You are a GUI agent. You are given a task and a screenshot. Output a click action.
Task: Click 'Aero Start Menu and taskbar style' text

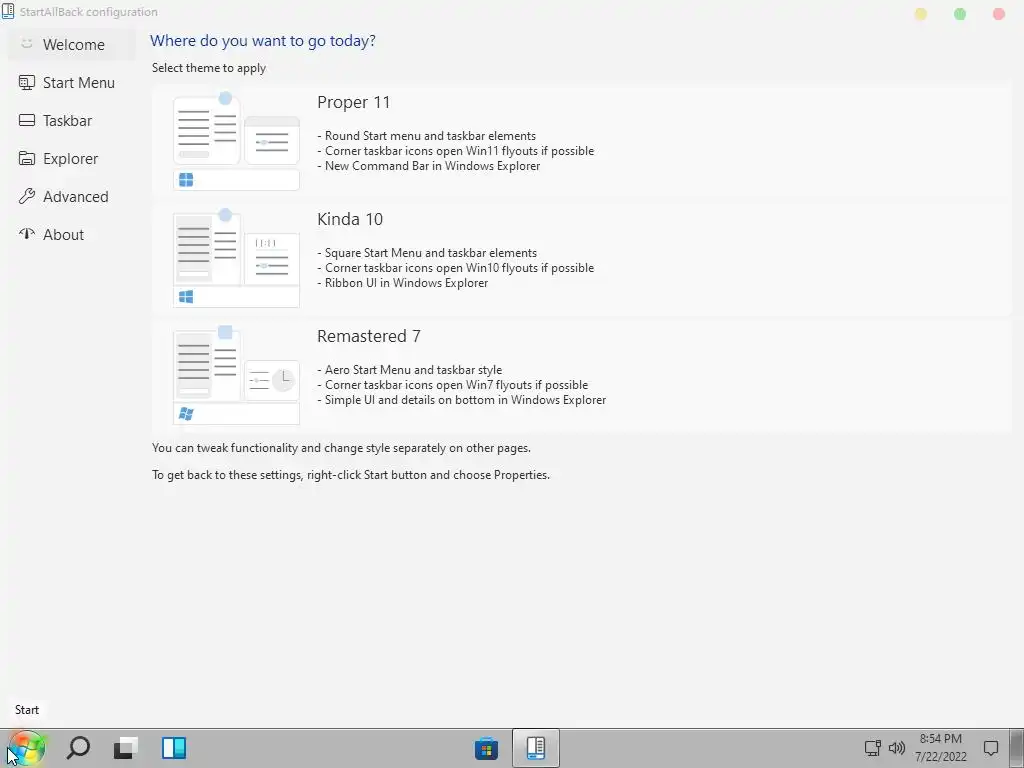[413, 370]
